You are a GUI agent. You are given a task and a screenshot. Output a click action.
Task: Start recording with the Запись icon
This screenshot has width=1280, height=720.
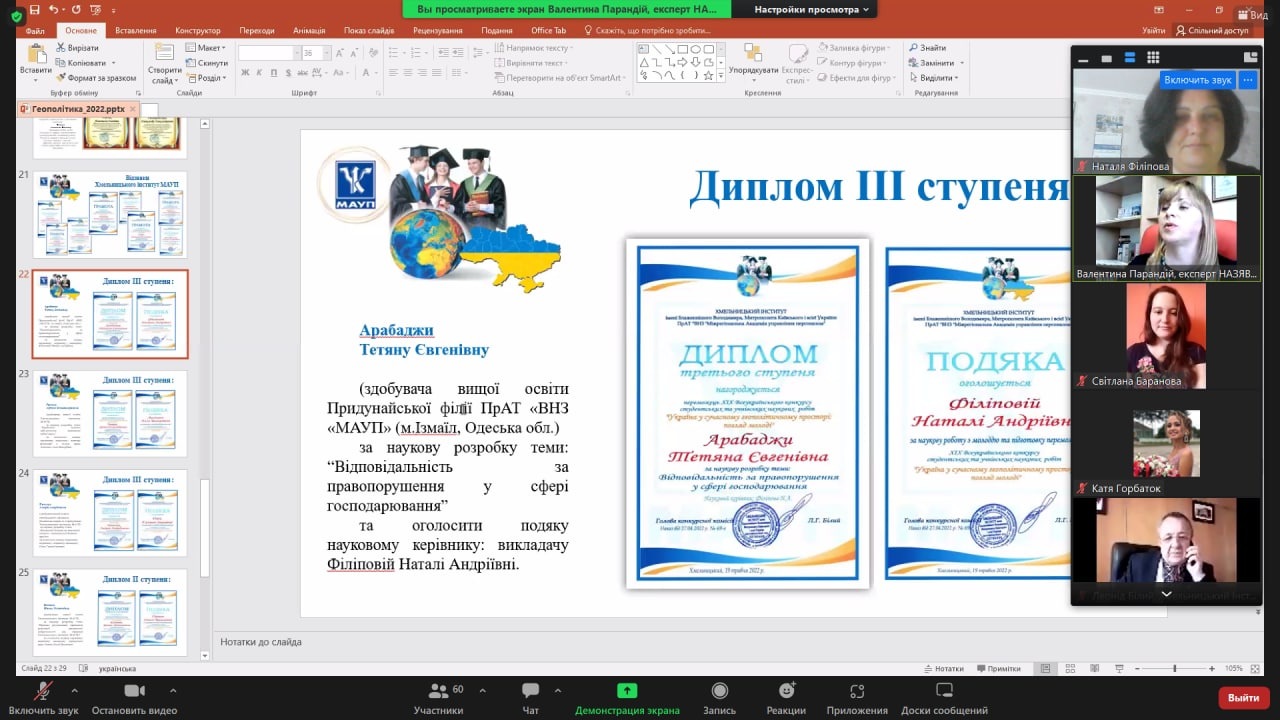pyautogui.click(x=719, y=691)
